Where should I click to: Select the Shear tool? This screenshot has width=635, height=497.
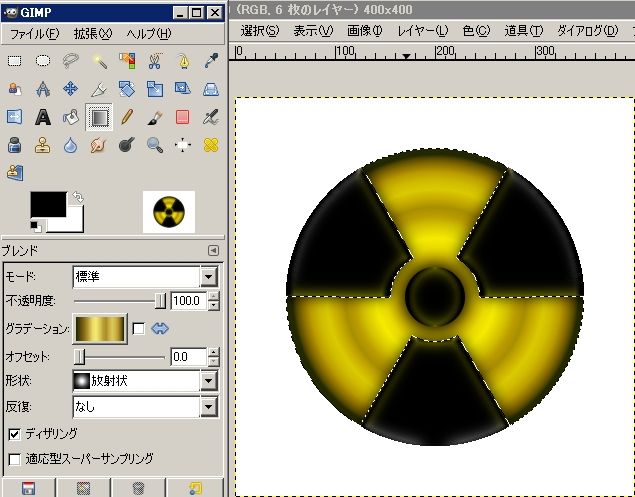[x=183, y=89]
